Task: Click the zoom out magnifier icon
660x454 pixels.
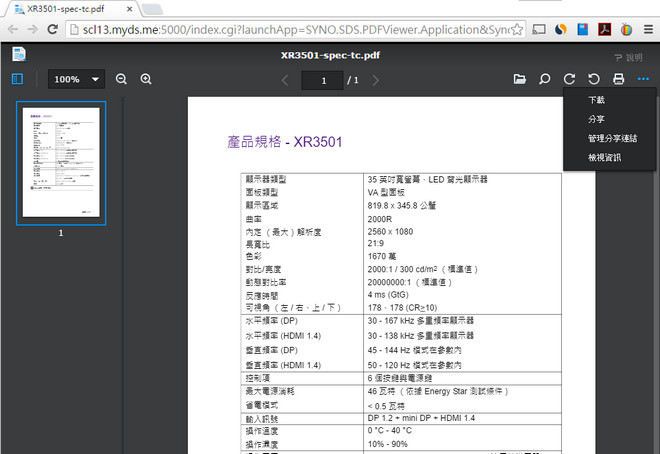Action: pyautogui.click(x=121, y=79)
